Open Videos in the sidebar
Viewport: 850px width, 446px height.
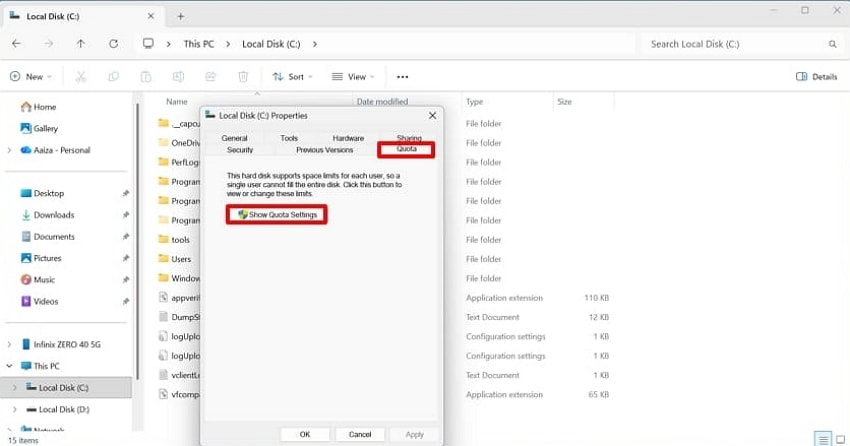tap(39, 301)
